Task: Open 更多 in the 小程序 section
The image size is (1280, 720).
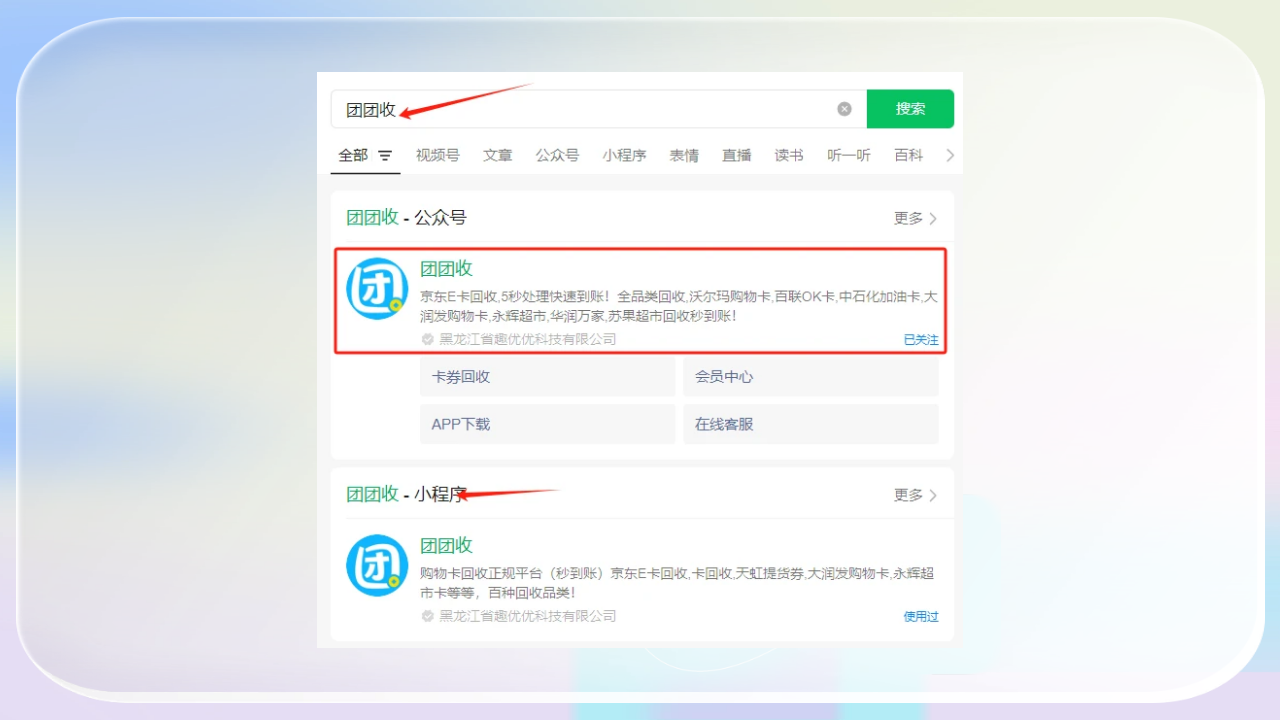Action: pos(915,495)
